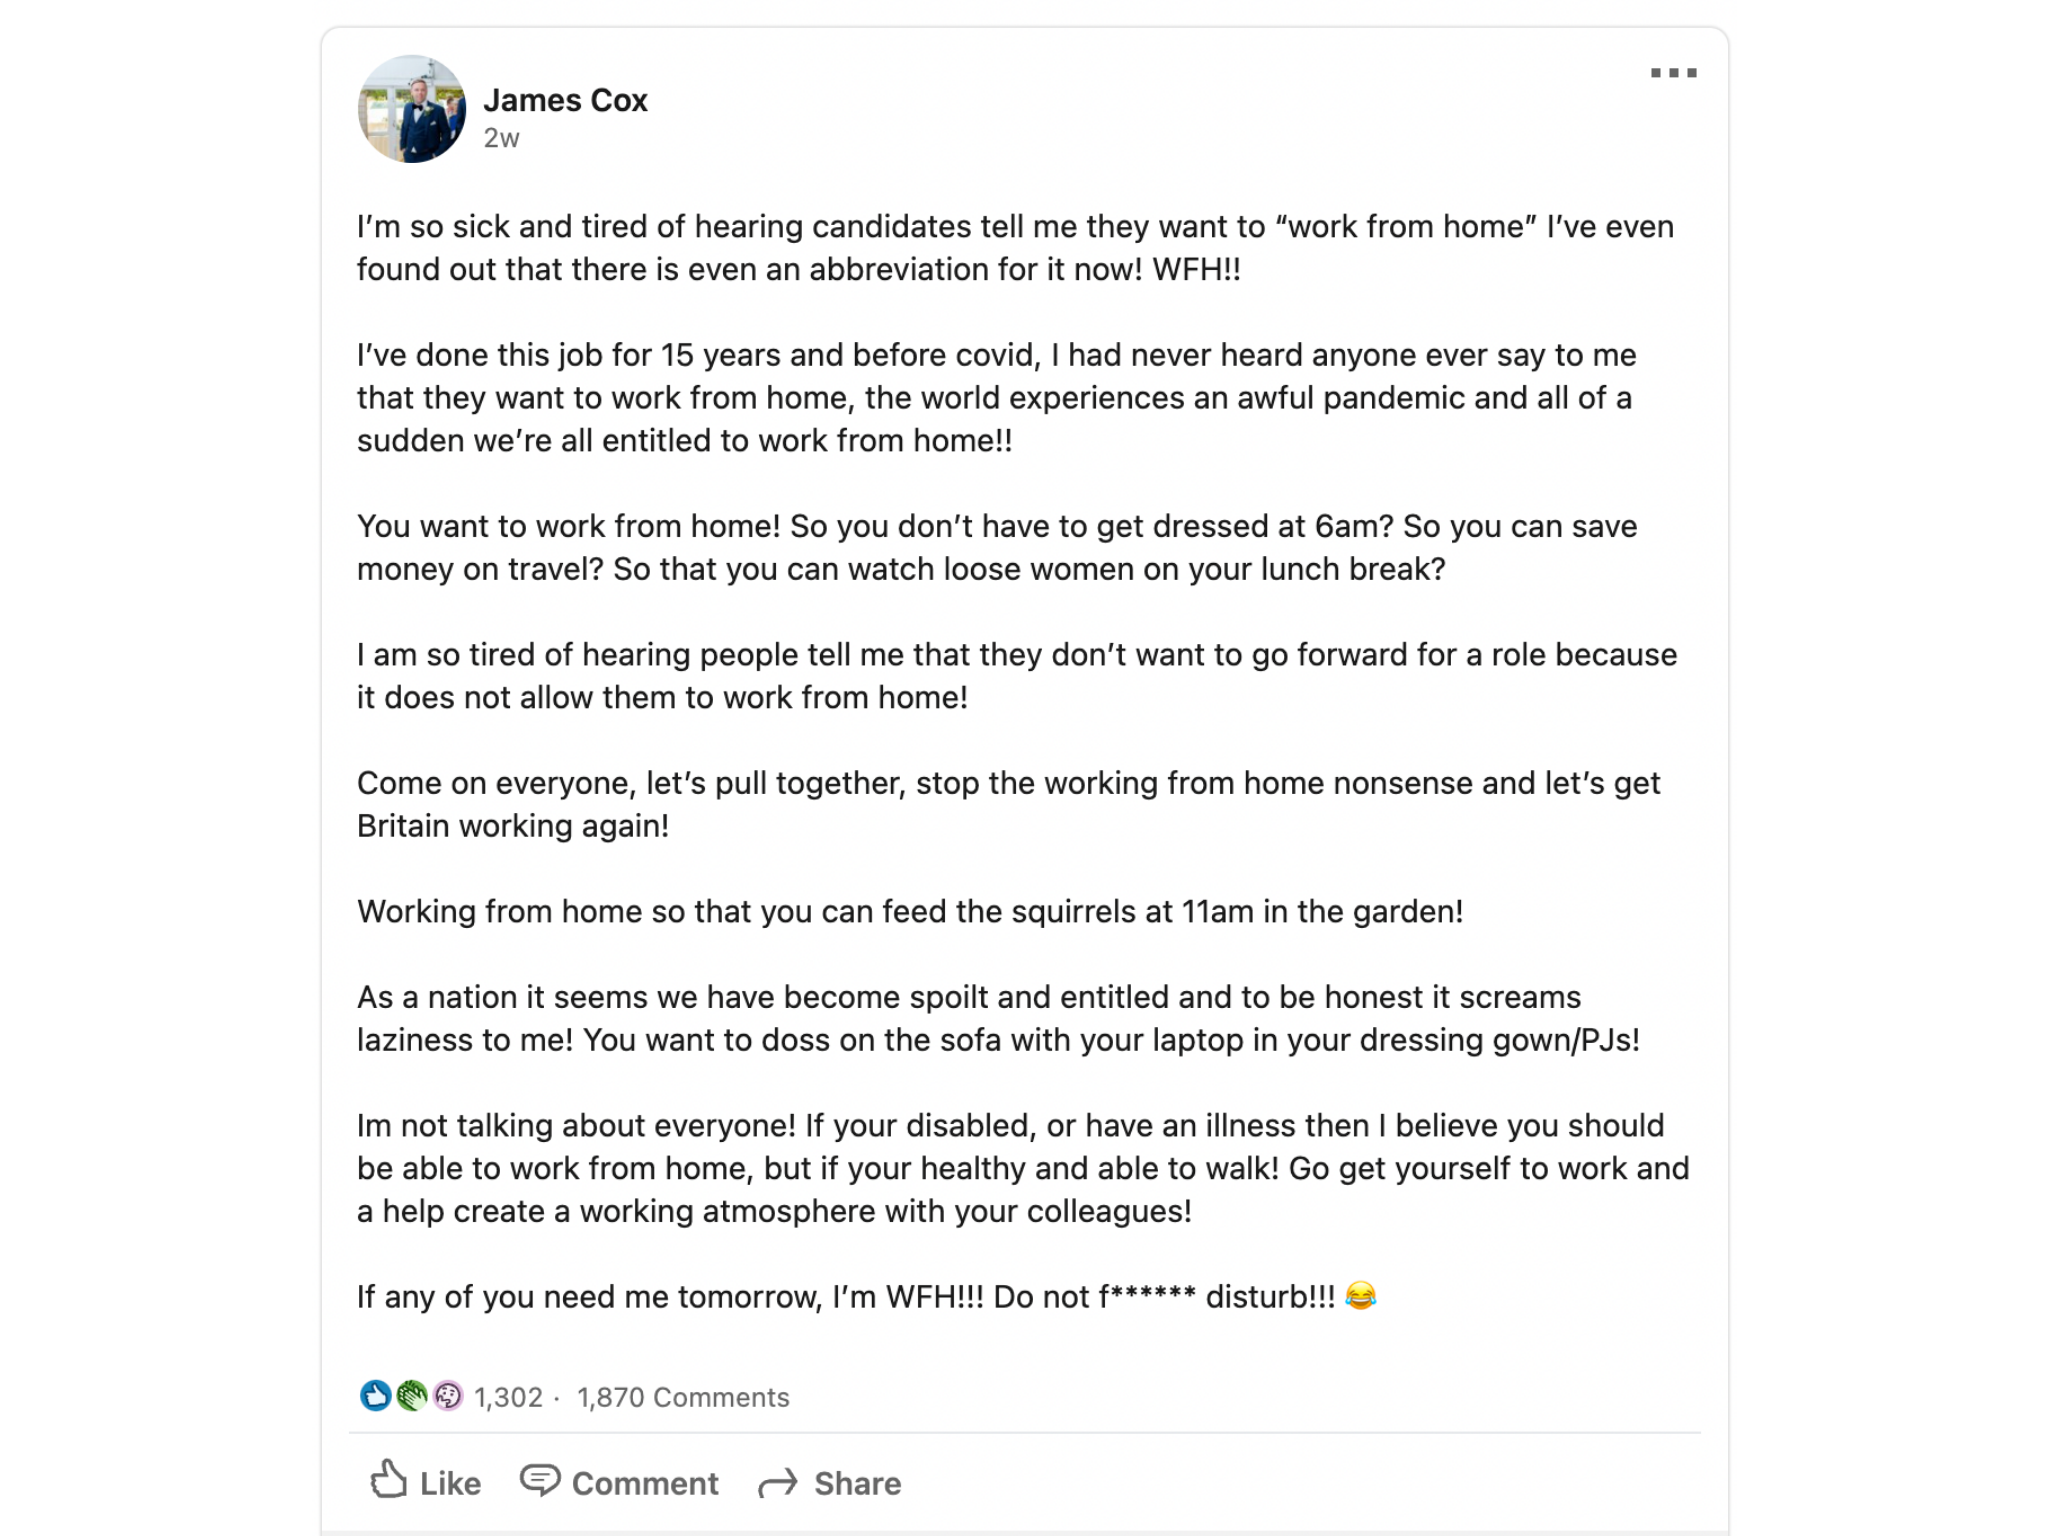
Task: Click the purple curious reaction icon
Action: (x=448, y=1396)
